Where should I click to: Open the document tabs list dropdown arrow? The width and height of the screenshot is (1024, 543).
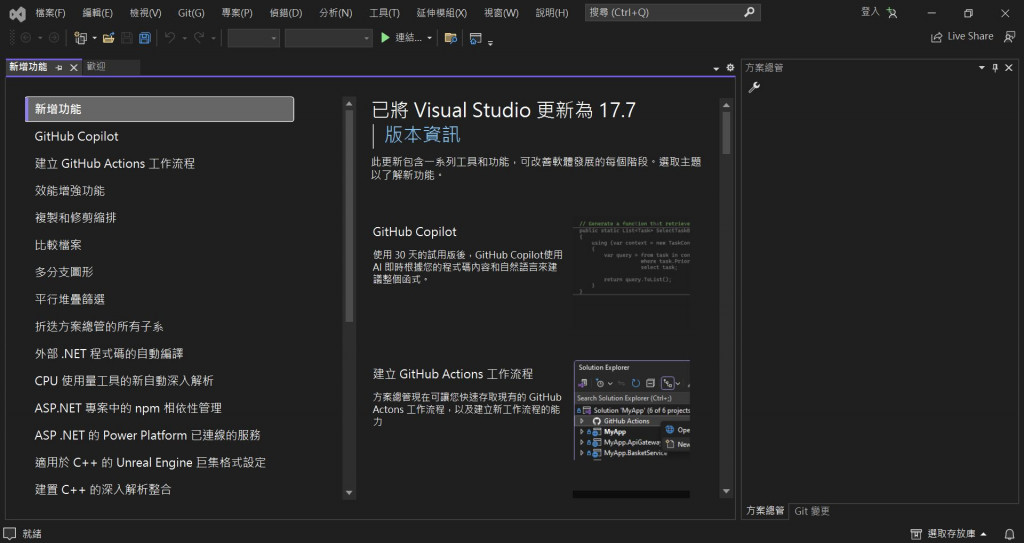pyautogui.click(x=716, y=68)
